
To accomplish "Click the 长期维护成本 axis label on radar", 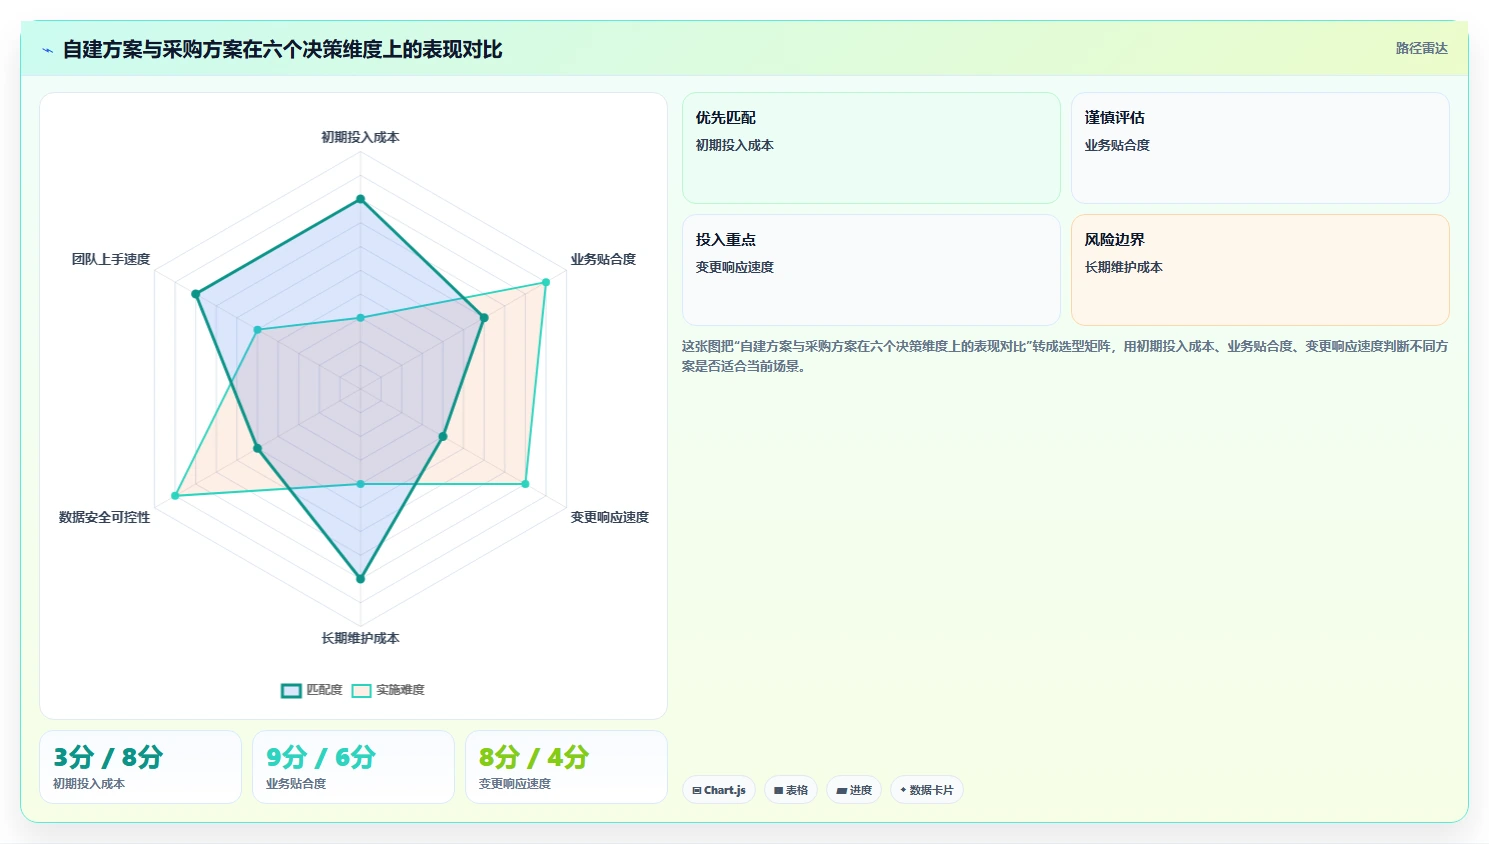I will [x=360, y=638].
